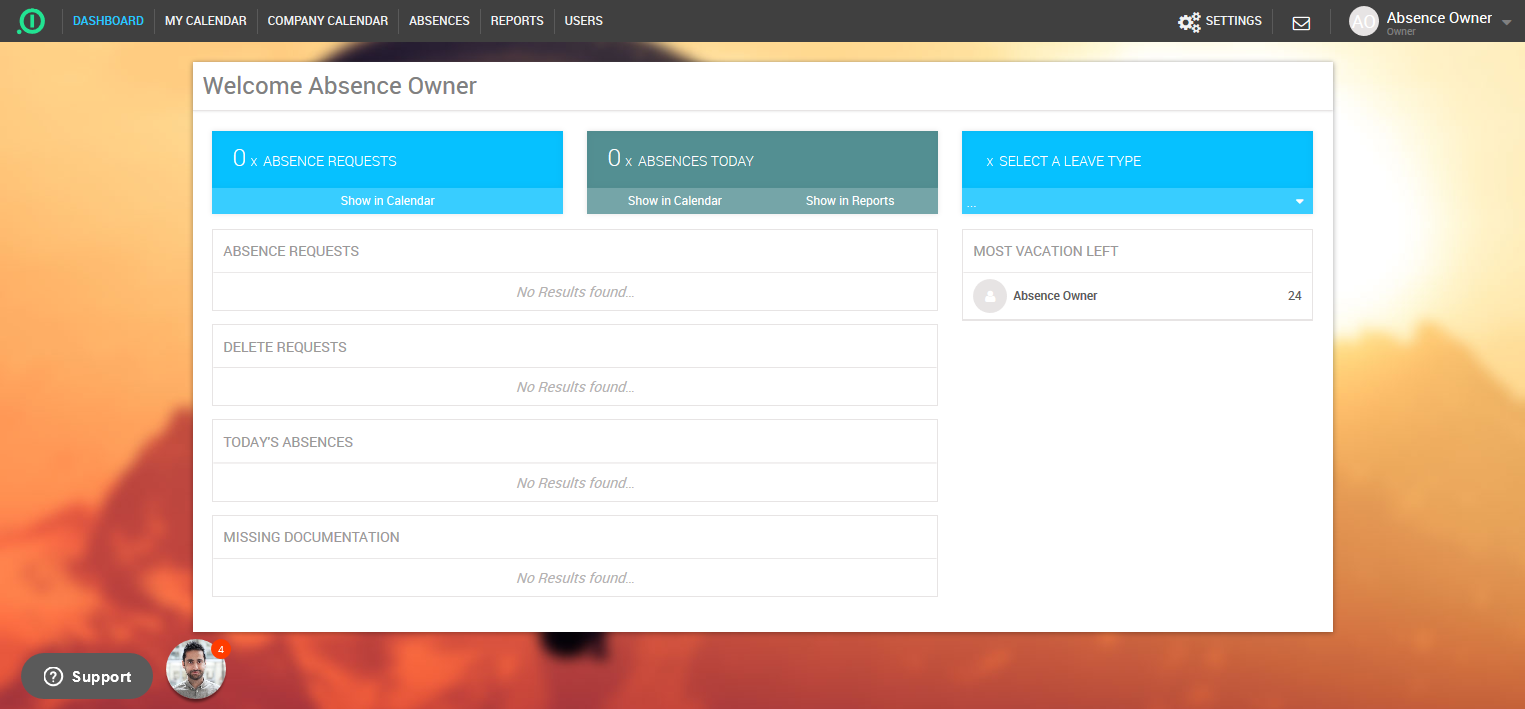1525x709 pixels.
Task: Go to My Calendar tab
Action: tap(205, 21)
